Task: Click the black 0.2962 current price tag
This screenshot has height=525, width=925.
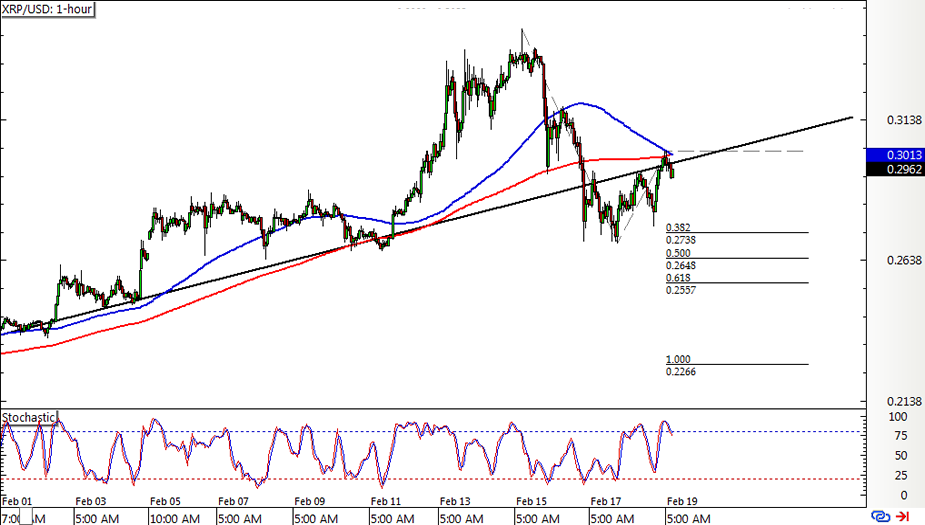Action: pos(894,169)
